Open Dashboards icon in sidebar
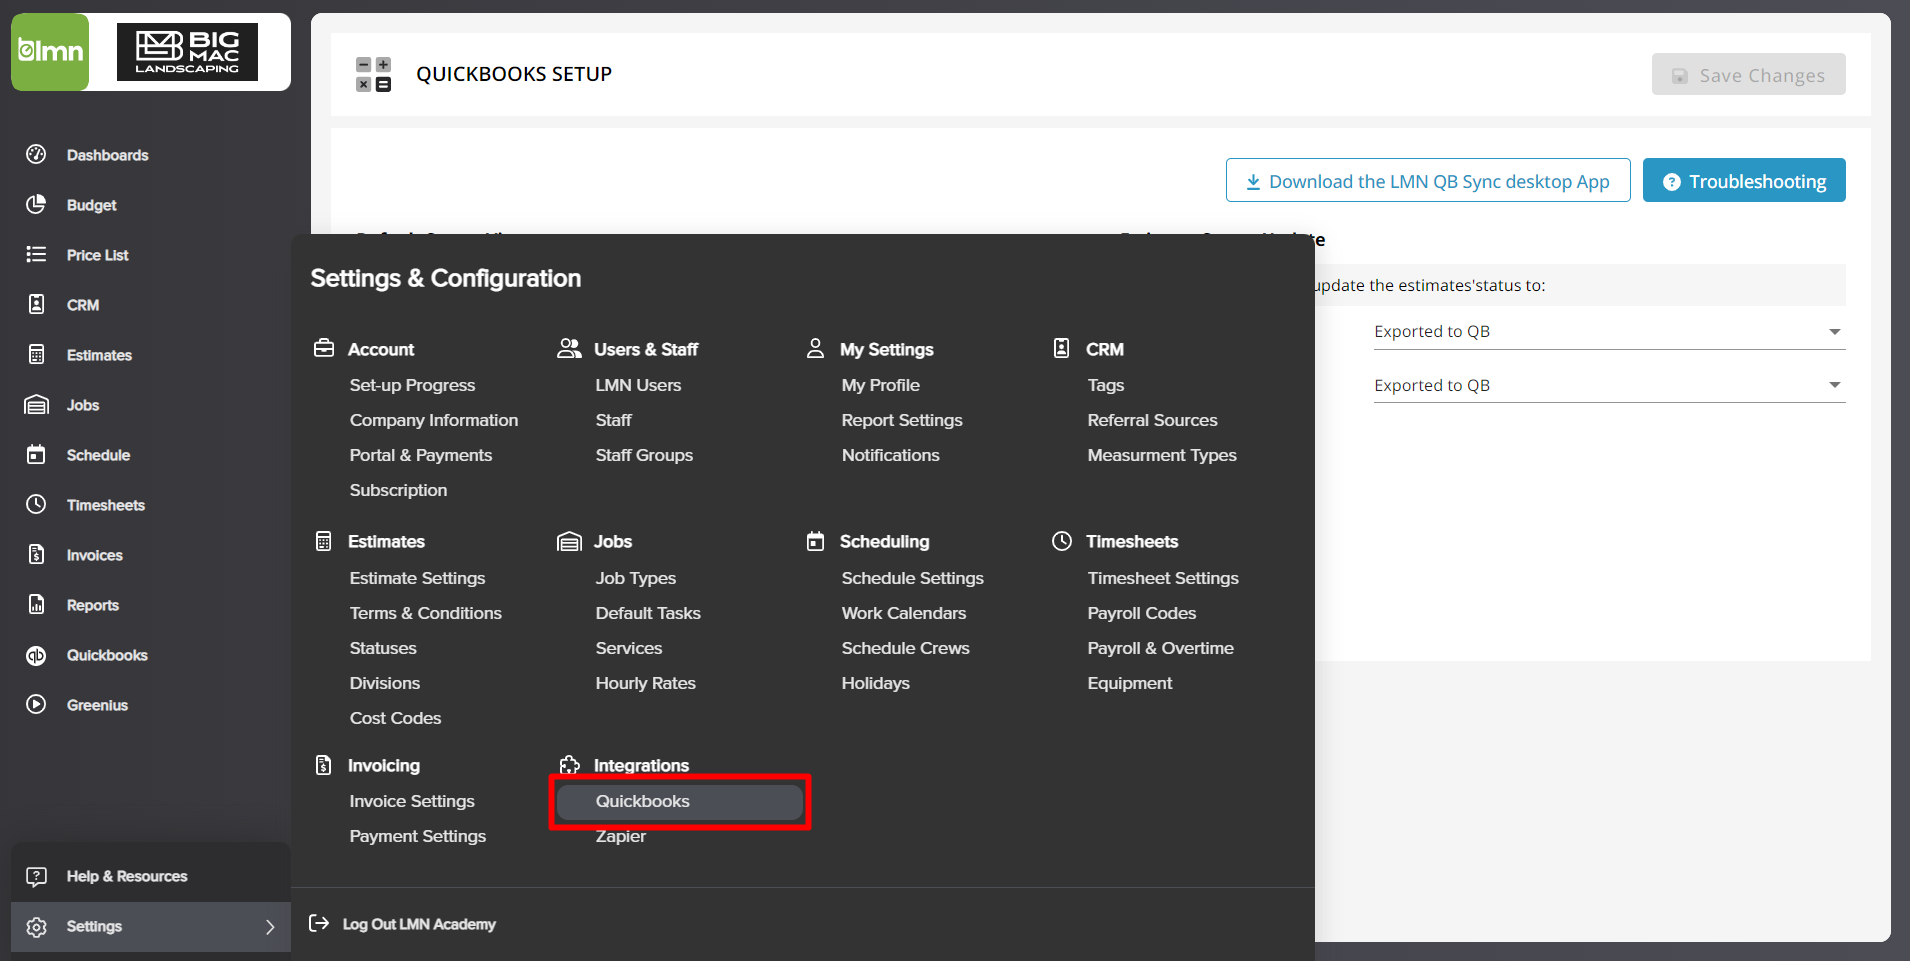1910x961 pixels. coord(36,154)
